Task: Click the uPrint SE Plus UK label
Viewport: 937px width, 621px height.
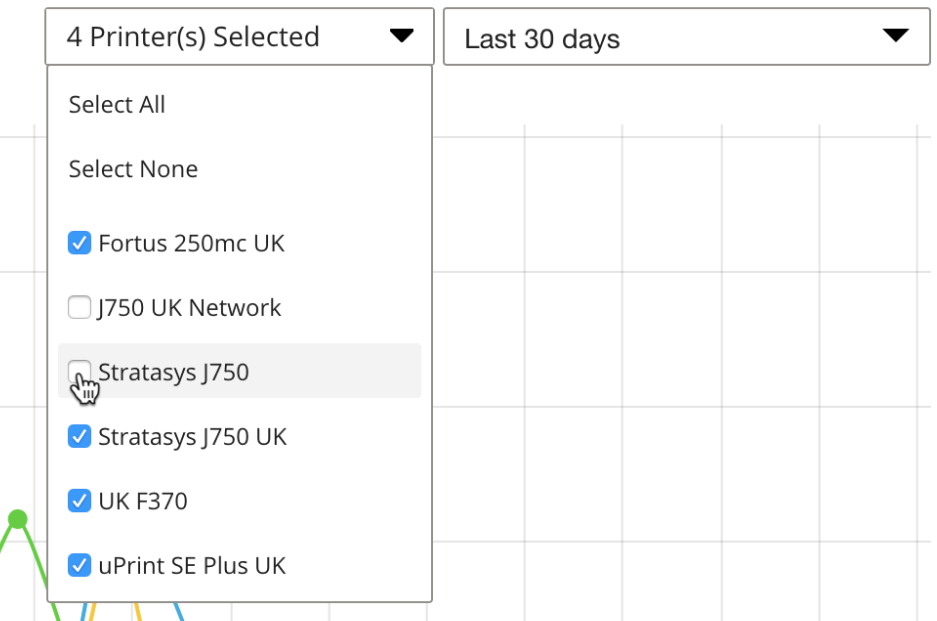Action: coord(192,566)
